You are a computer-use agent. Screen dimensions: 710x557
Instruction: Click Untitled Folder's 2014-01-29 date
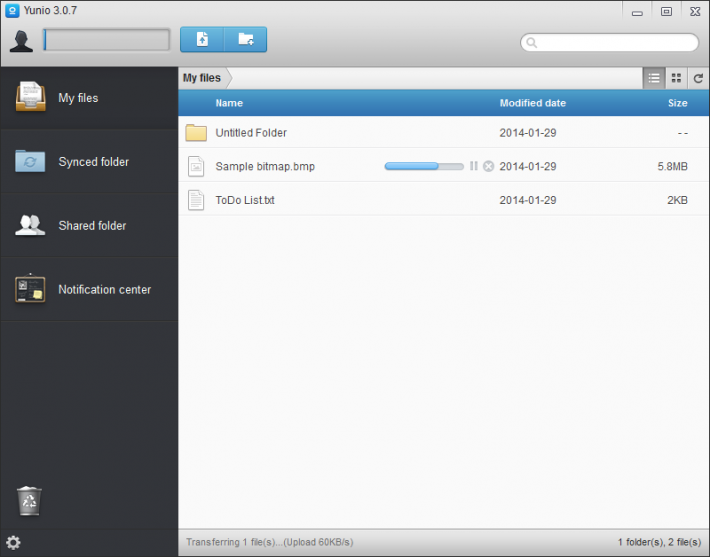[x=528, y=133]
